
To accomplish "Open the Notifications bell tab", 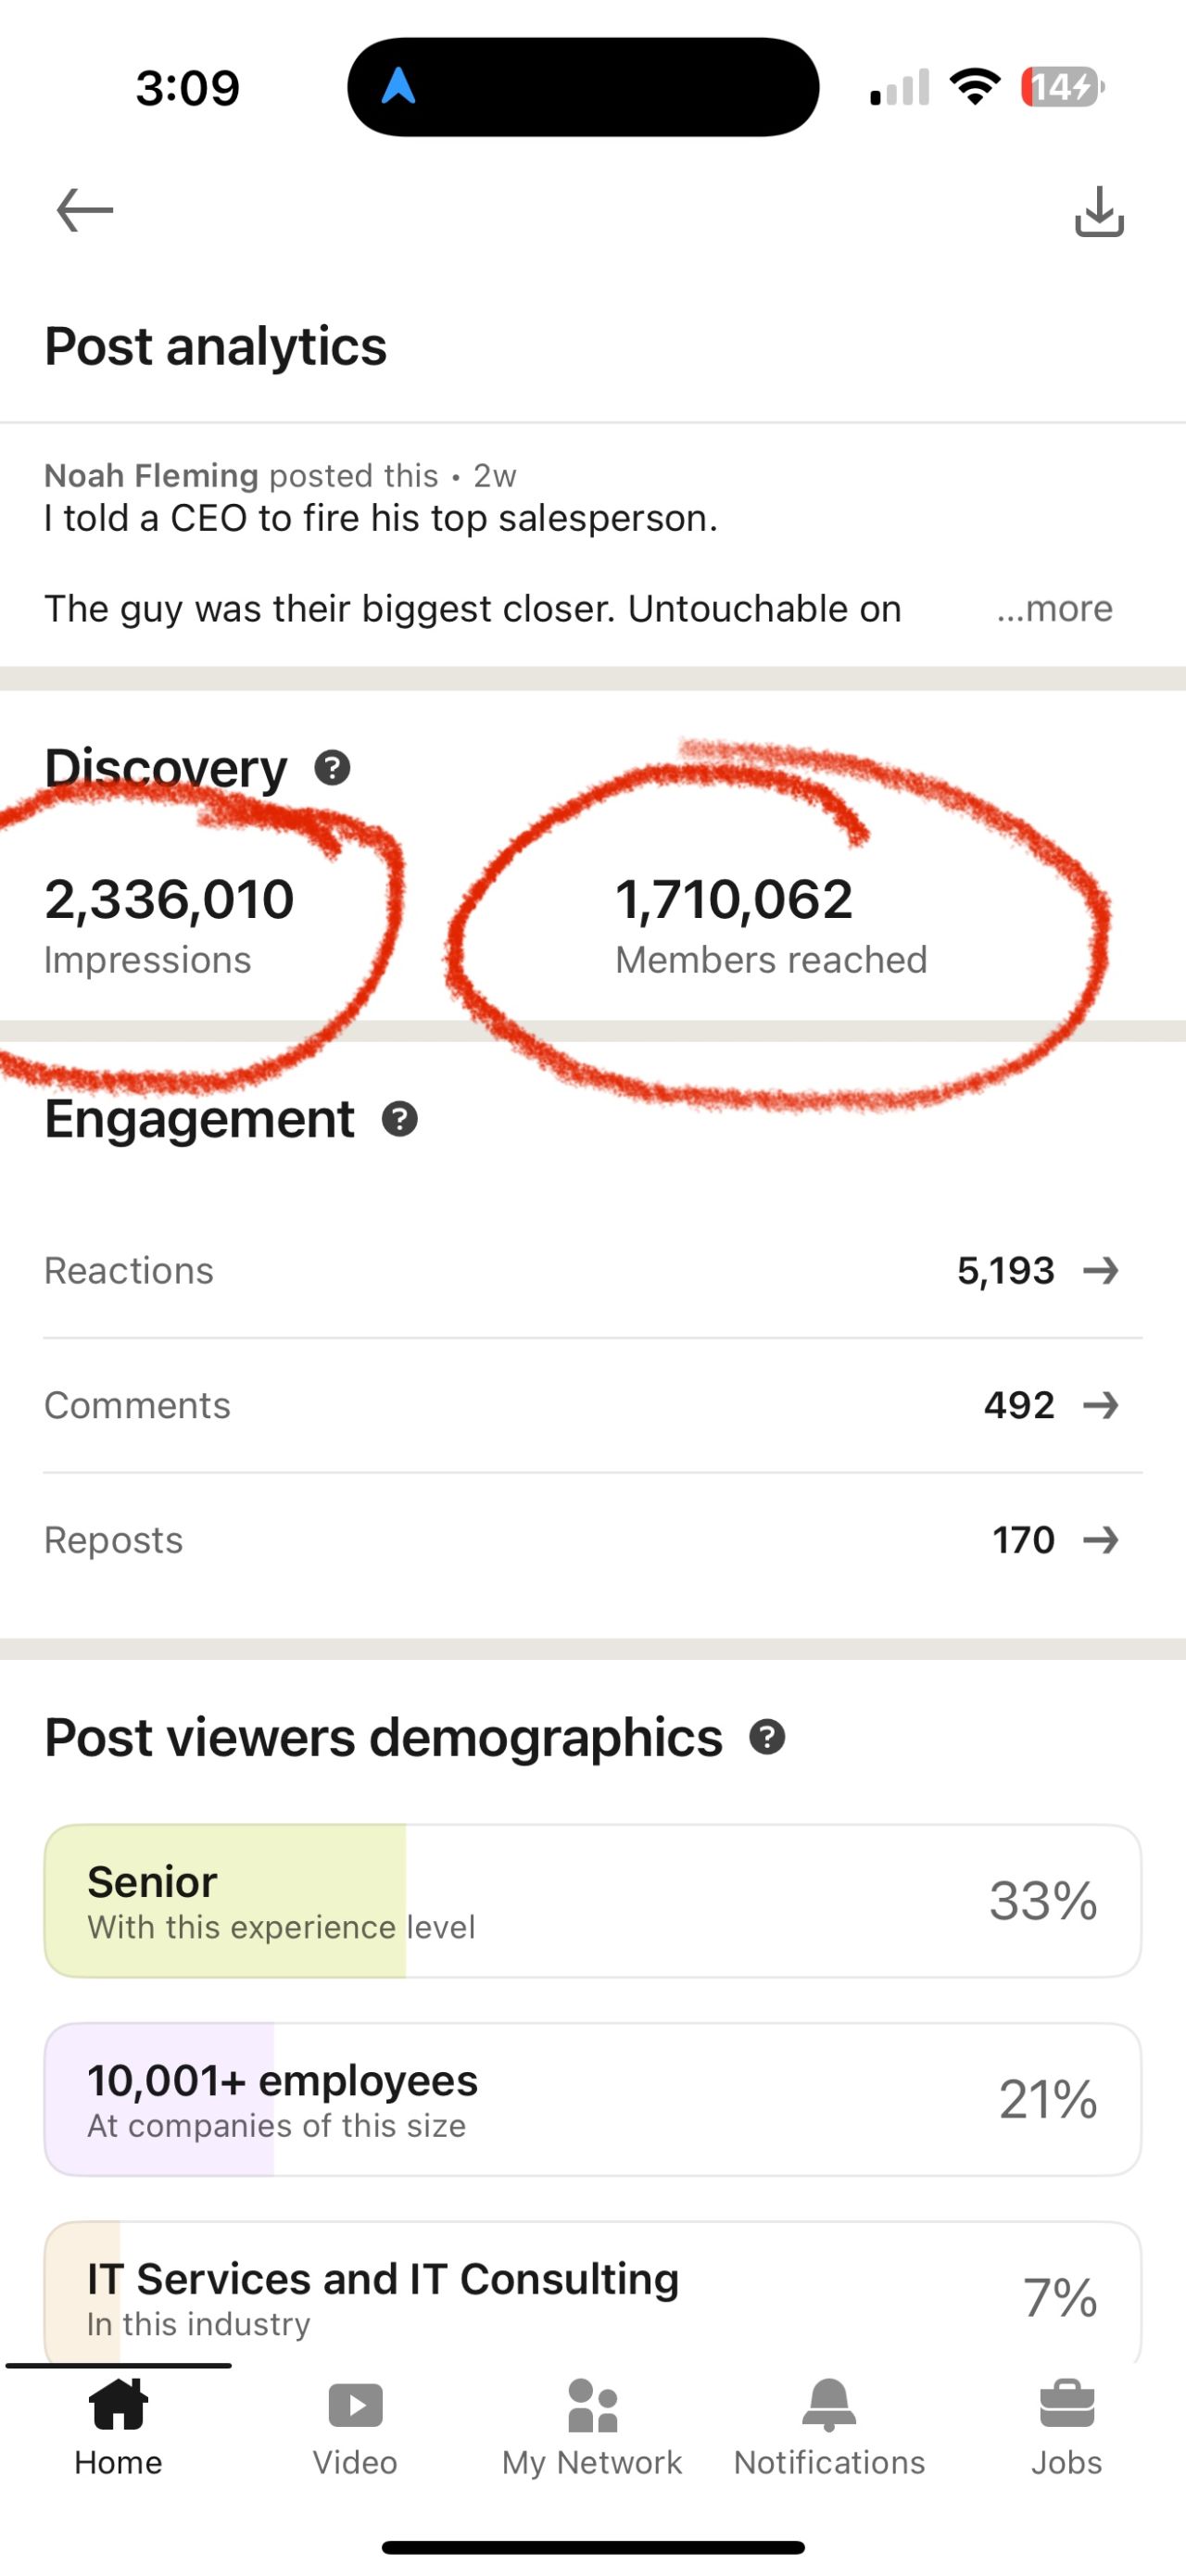I will pyautogui.click(x=829, y=2427).
